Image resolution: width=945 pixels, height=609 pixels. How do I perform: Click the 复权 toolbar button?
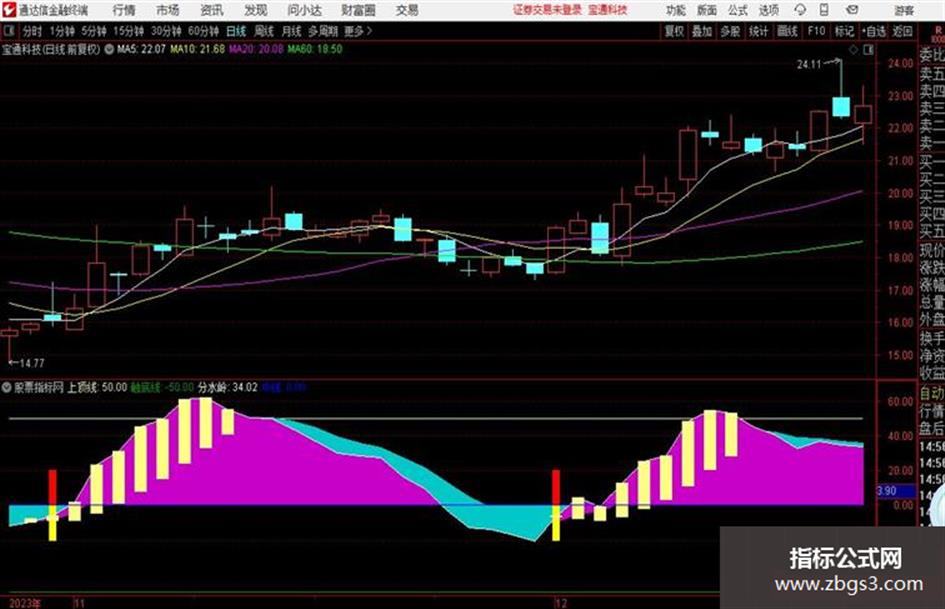pos(674,31)
